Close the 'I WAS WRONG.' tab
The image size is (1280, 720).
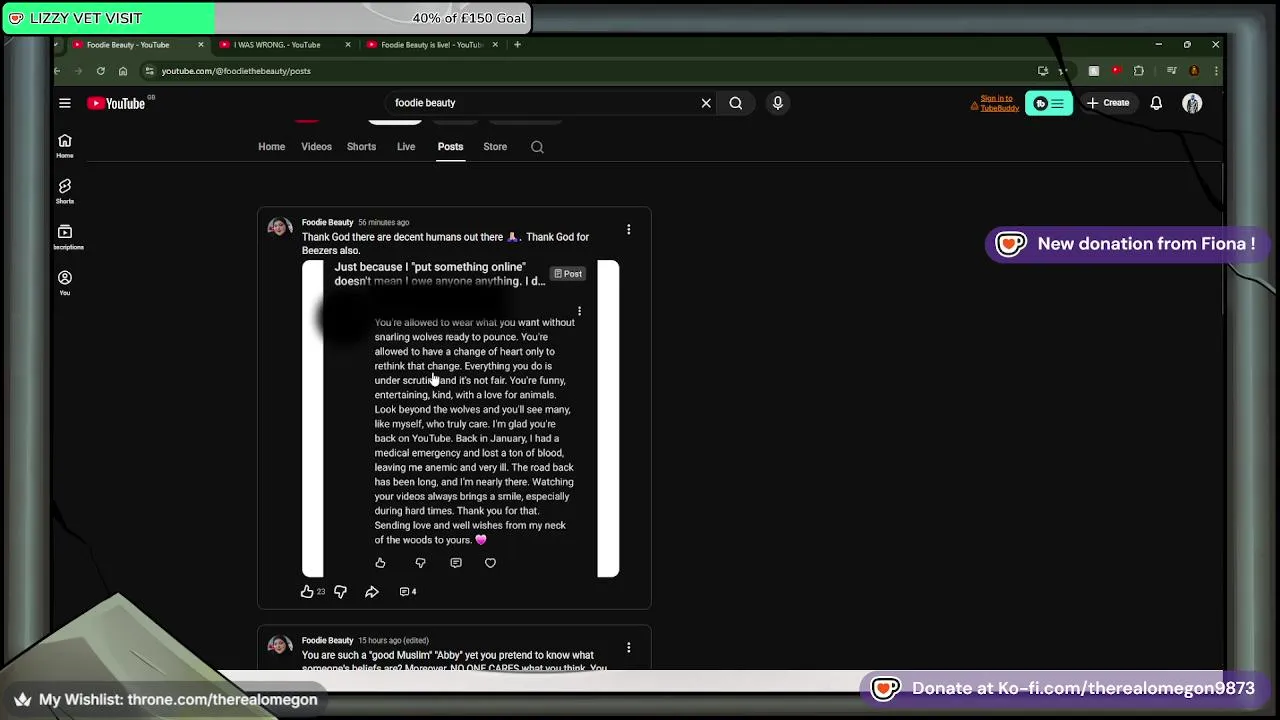[x=348, y=45]
